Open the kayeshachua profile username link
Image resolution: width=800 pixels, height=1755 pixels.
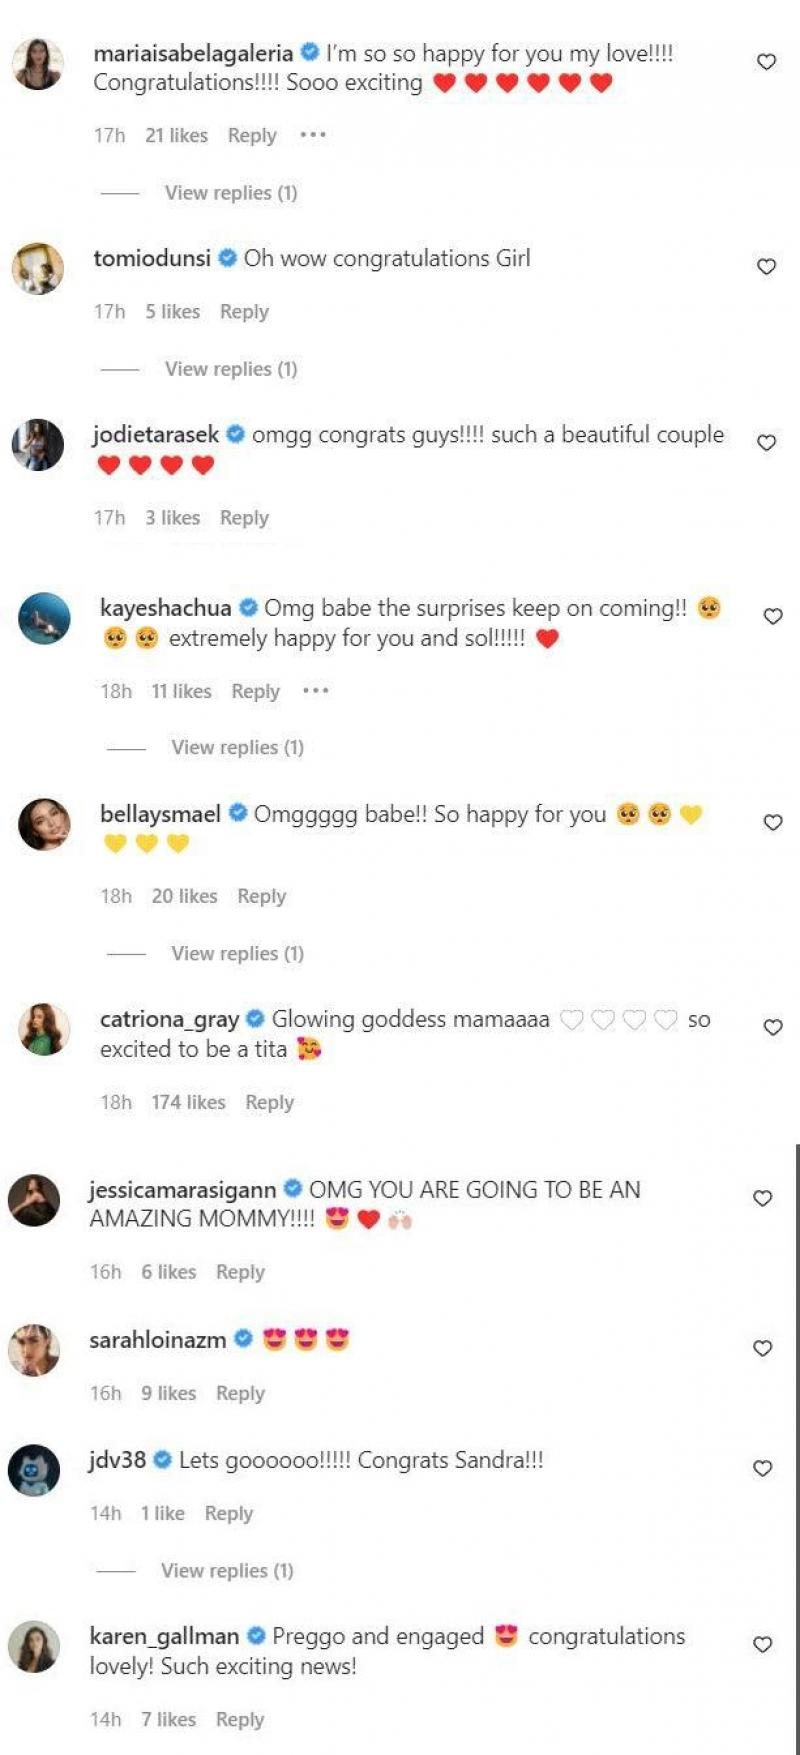tap(165, 608)
